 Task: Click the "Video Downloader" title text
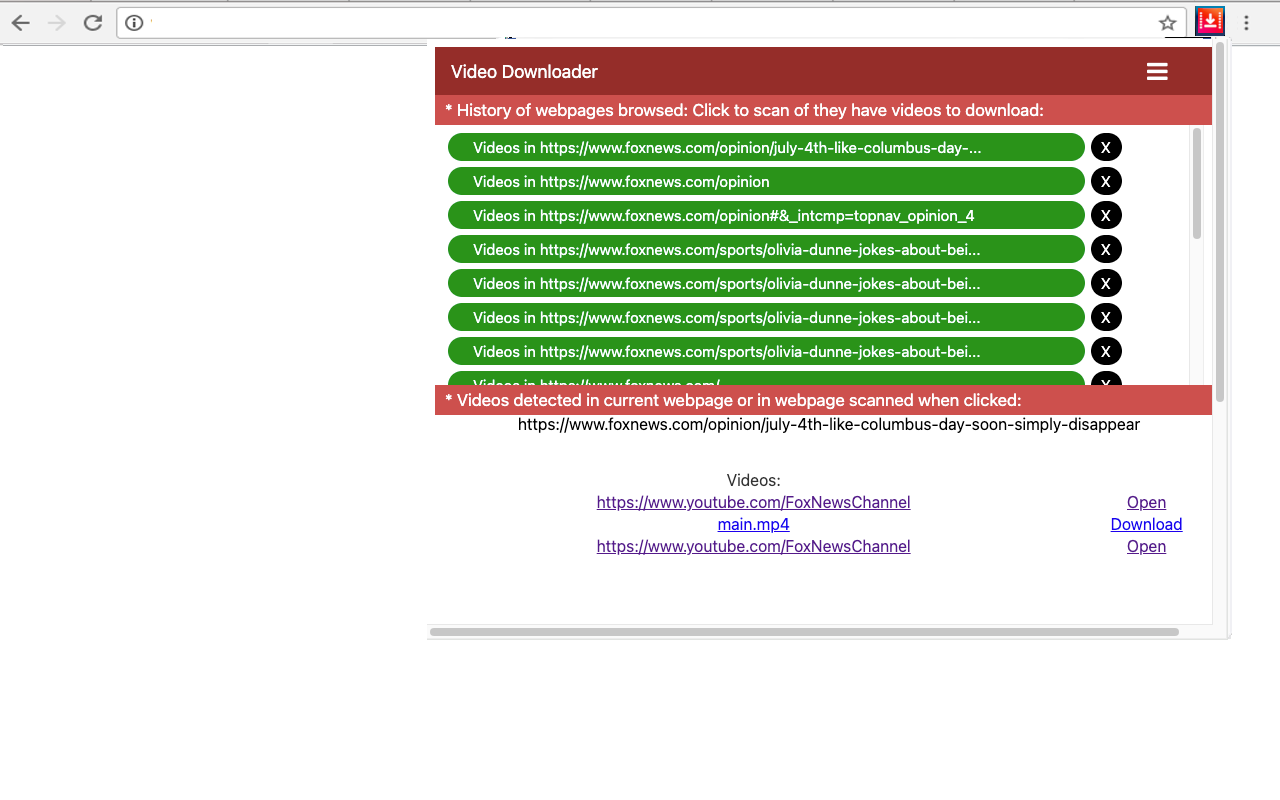[524, 71]
